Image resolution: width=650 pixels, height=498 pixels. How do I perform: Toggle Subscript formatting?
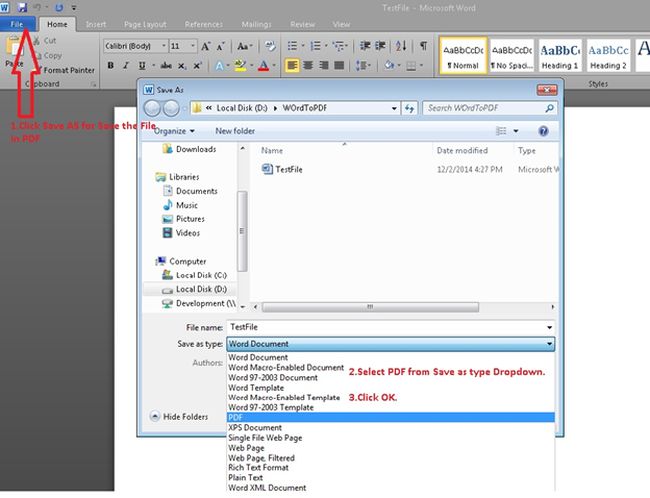pos(182,66)
